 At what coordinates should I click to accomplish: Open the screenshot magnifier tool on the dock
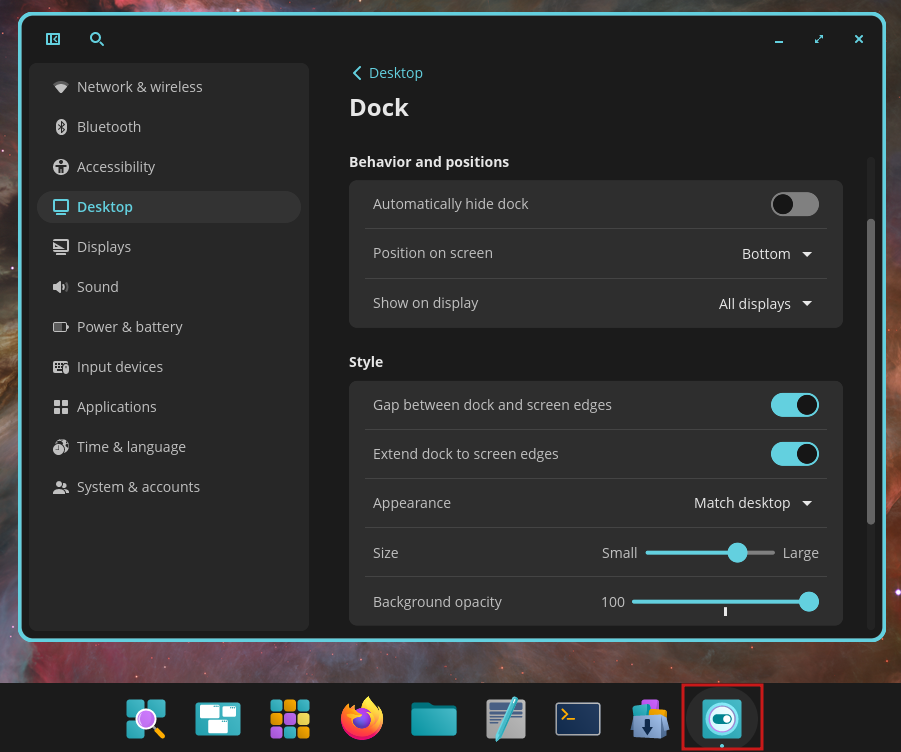(145, 718)
